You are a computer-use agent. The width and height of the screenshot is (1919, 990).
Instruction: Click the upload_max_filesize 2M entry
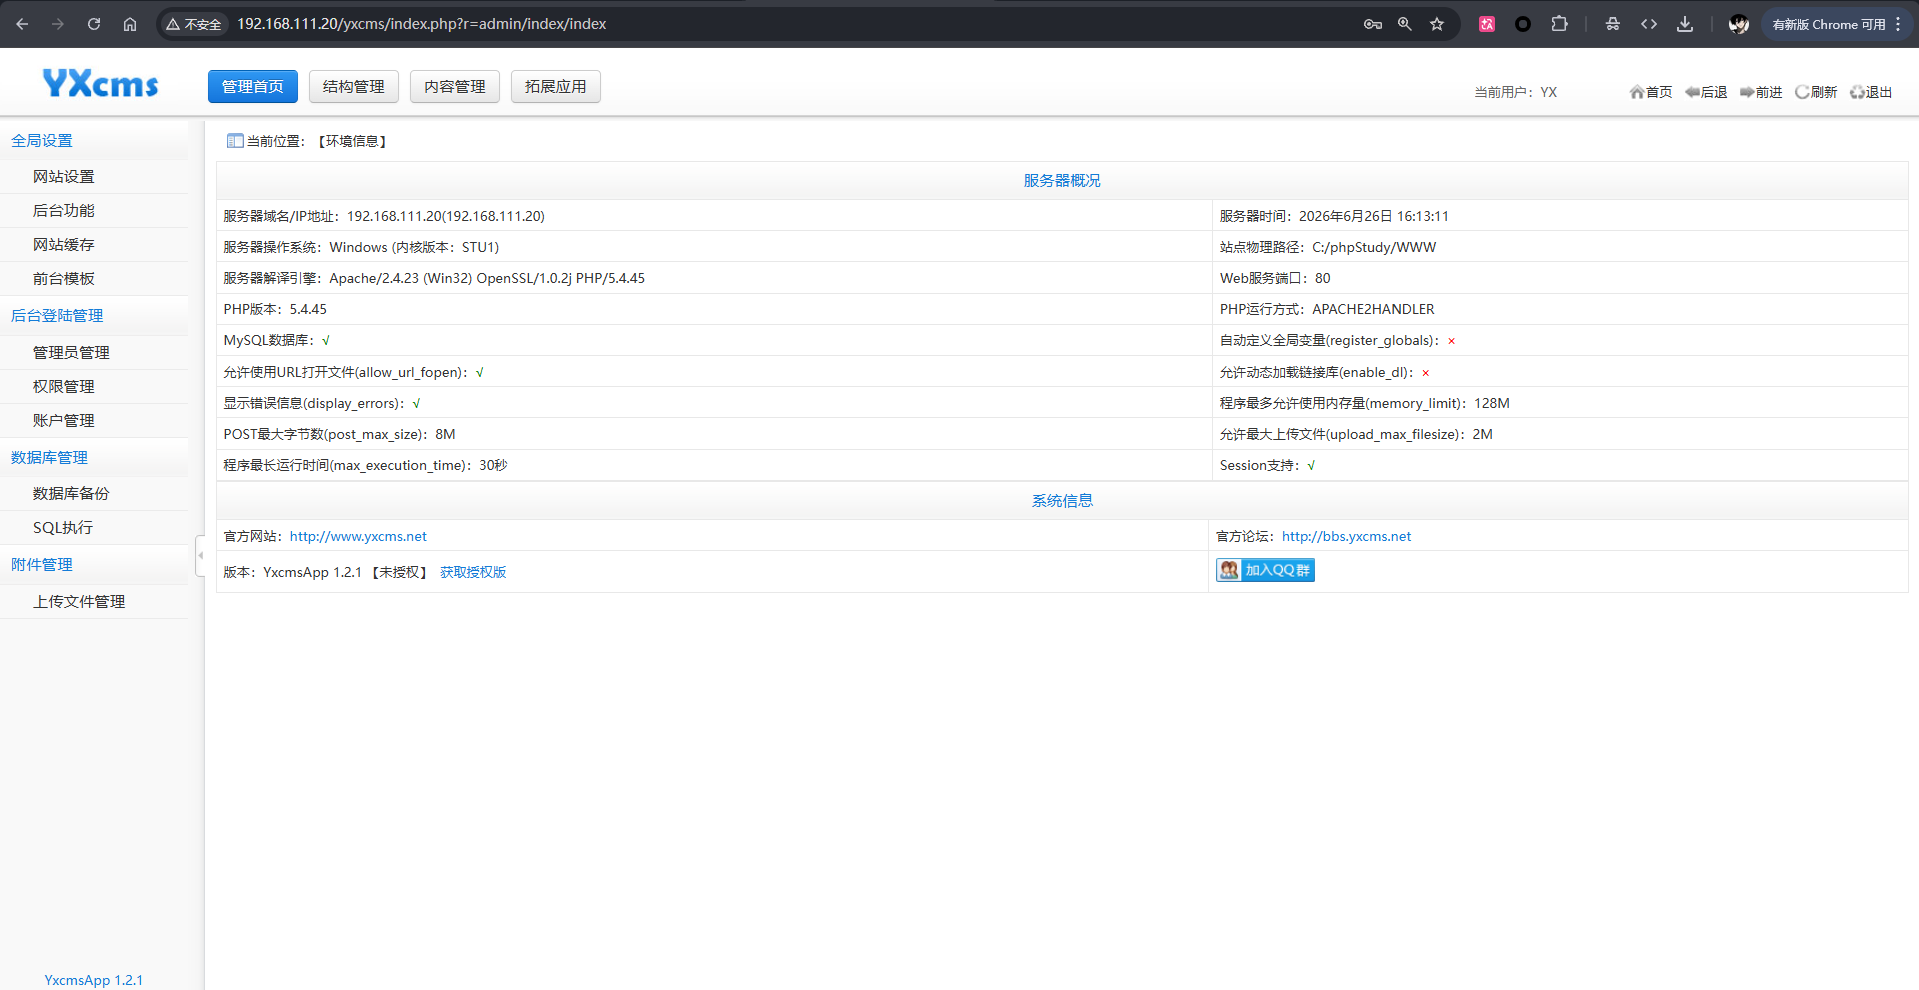coord(1356,434)
